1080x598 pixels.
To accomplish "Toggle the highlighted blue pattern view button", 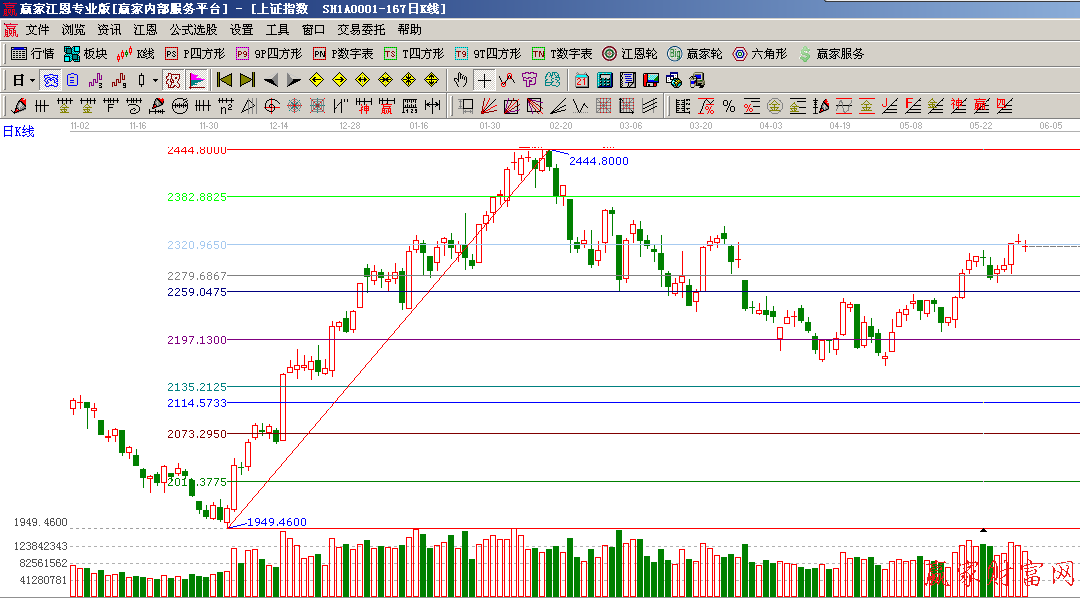I will (x=50, y=80).
